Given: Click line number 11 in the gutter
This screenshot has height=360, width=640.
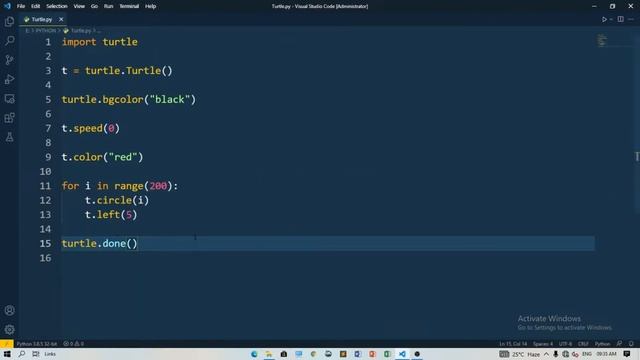Looking at the screenshot, I should pyautogui.click(x=45, y=186).
